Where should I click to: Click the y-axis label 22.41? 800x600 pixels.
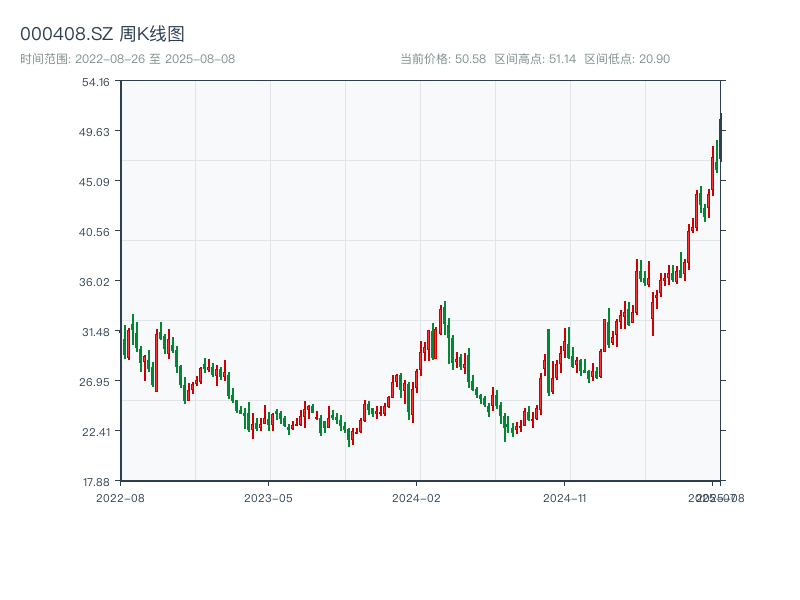[96, 432]
